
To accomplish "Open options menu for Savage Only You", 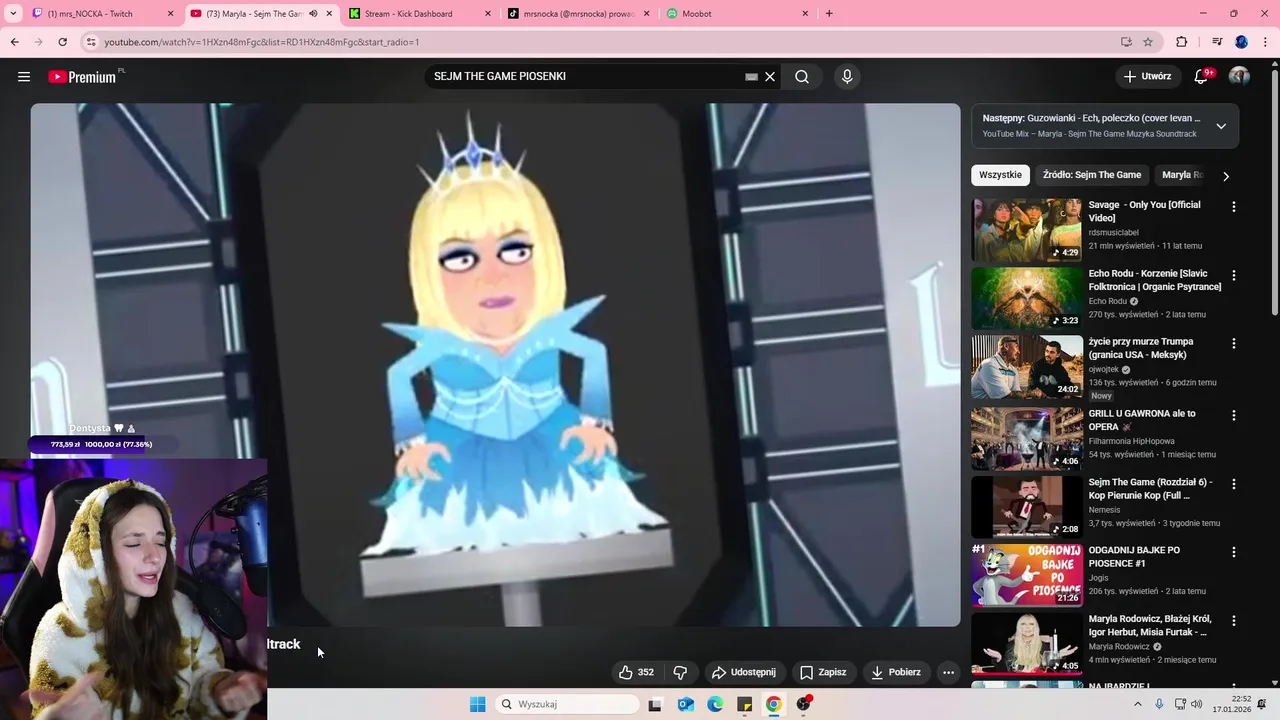I will pos(1234,207).
